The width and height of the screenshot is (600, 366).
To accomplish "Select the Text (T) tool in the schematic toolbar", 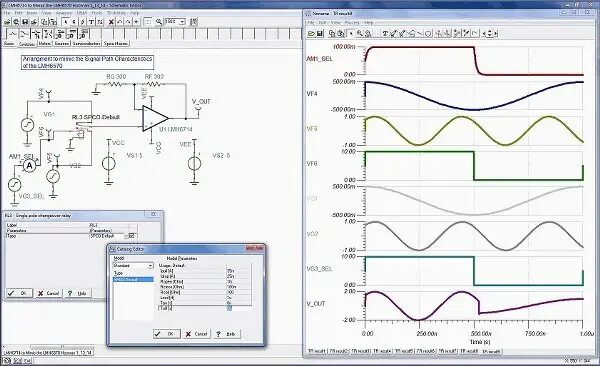I will pyautogui.click(x=91, y=22).
